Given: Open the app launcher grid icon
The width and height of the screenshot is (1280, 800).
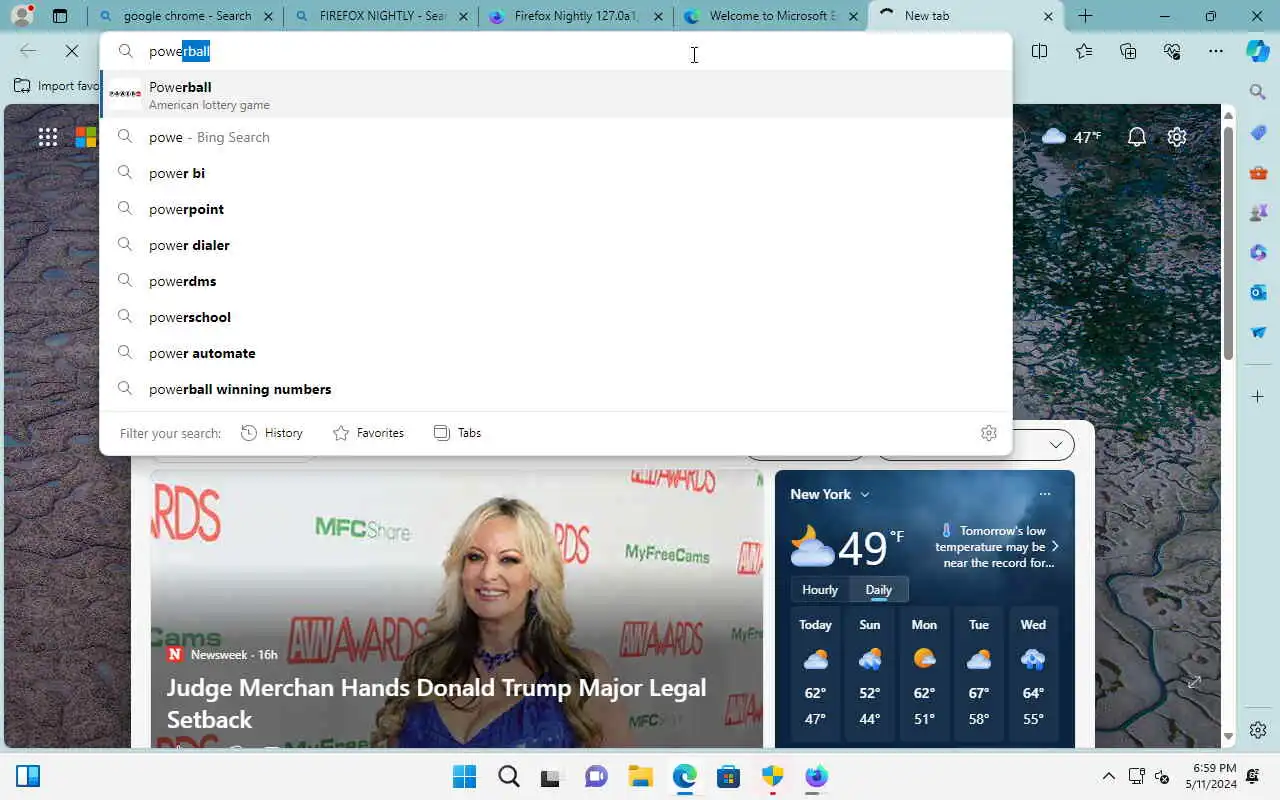Looking at the screenshot, I should click(47, 137).
